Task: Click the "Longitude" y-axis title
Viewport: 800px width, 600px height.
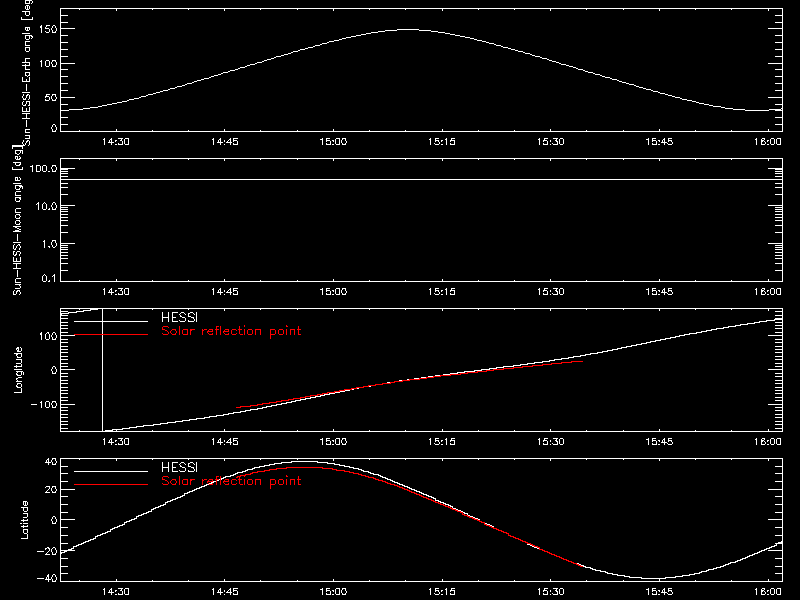Action: [x=18, y=370]
